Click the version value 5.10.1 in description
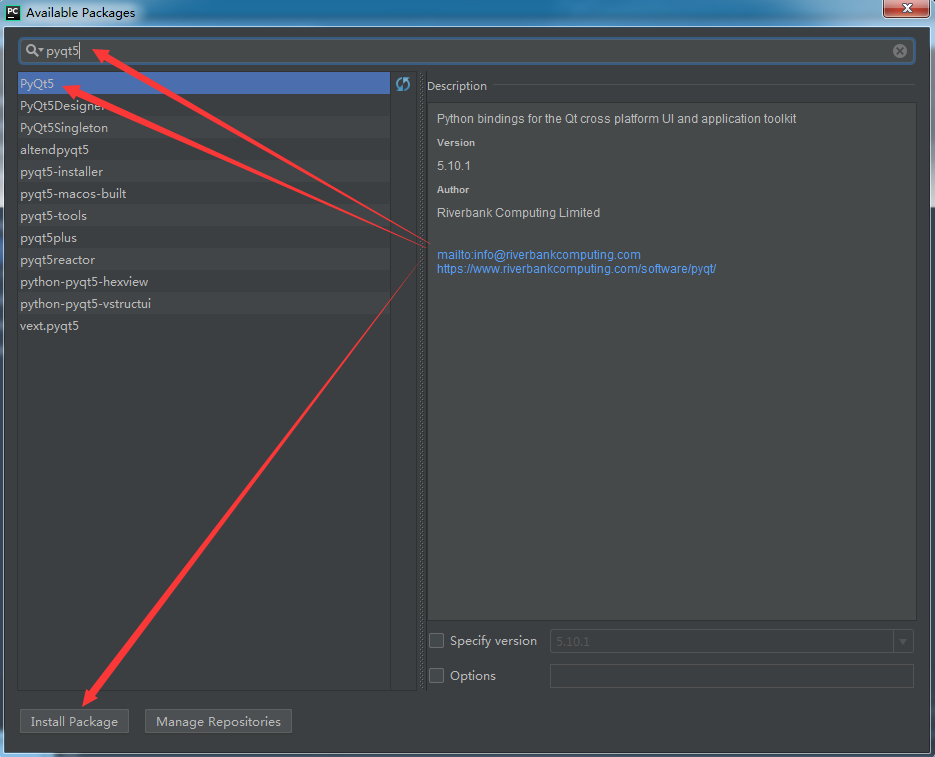Screen dimensions: 935x757 [x=454, y=166]
